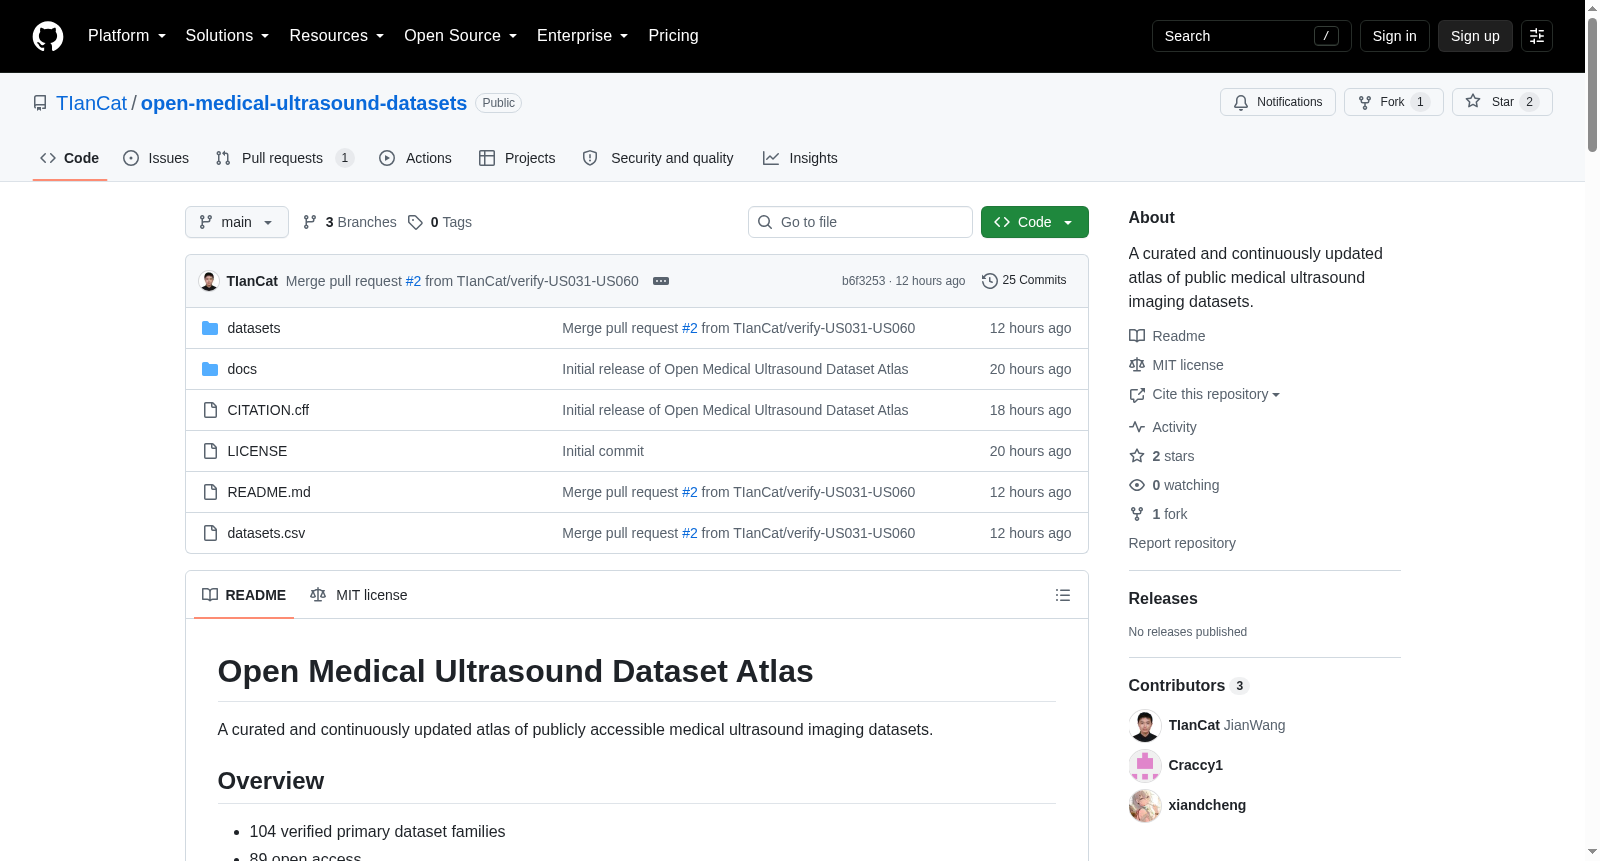Select the MIT license tab

click(359, 595)
